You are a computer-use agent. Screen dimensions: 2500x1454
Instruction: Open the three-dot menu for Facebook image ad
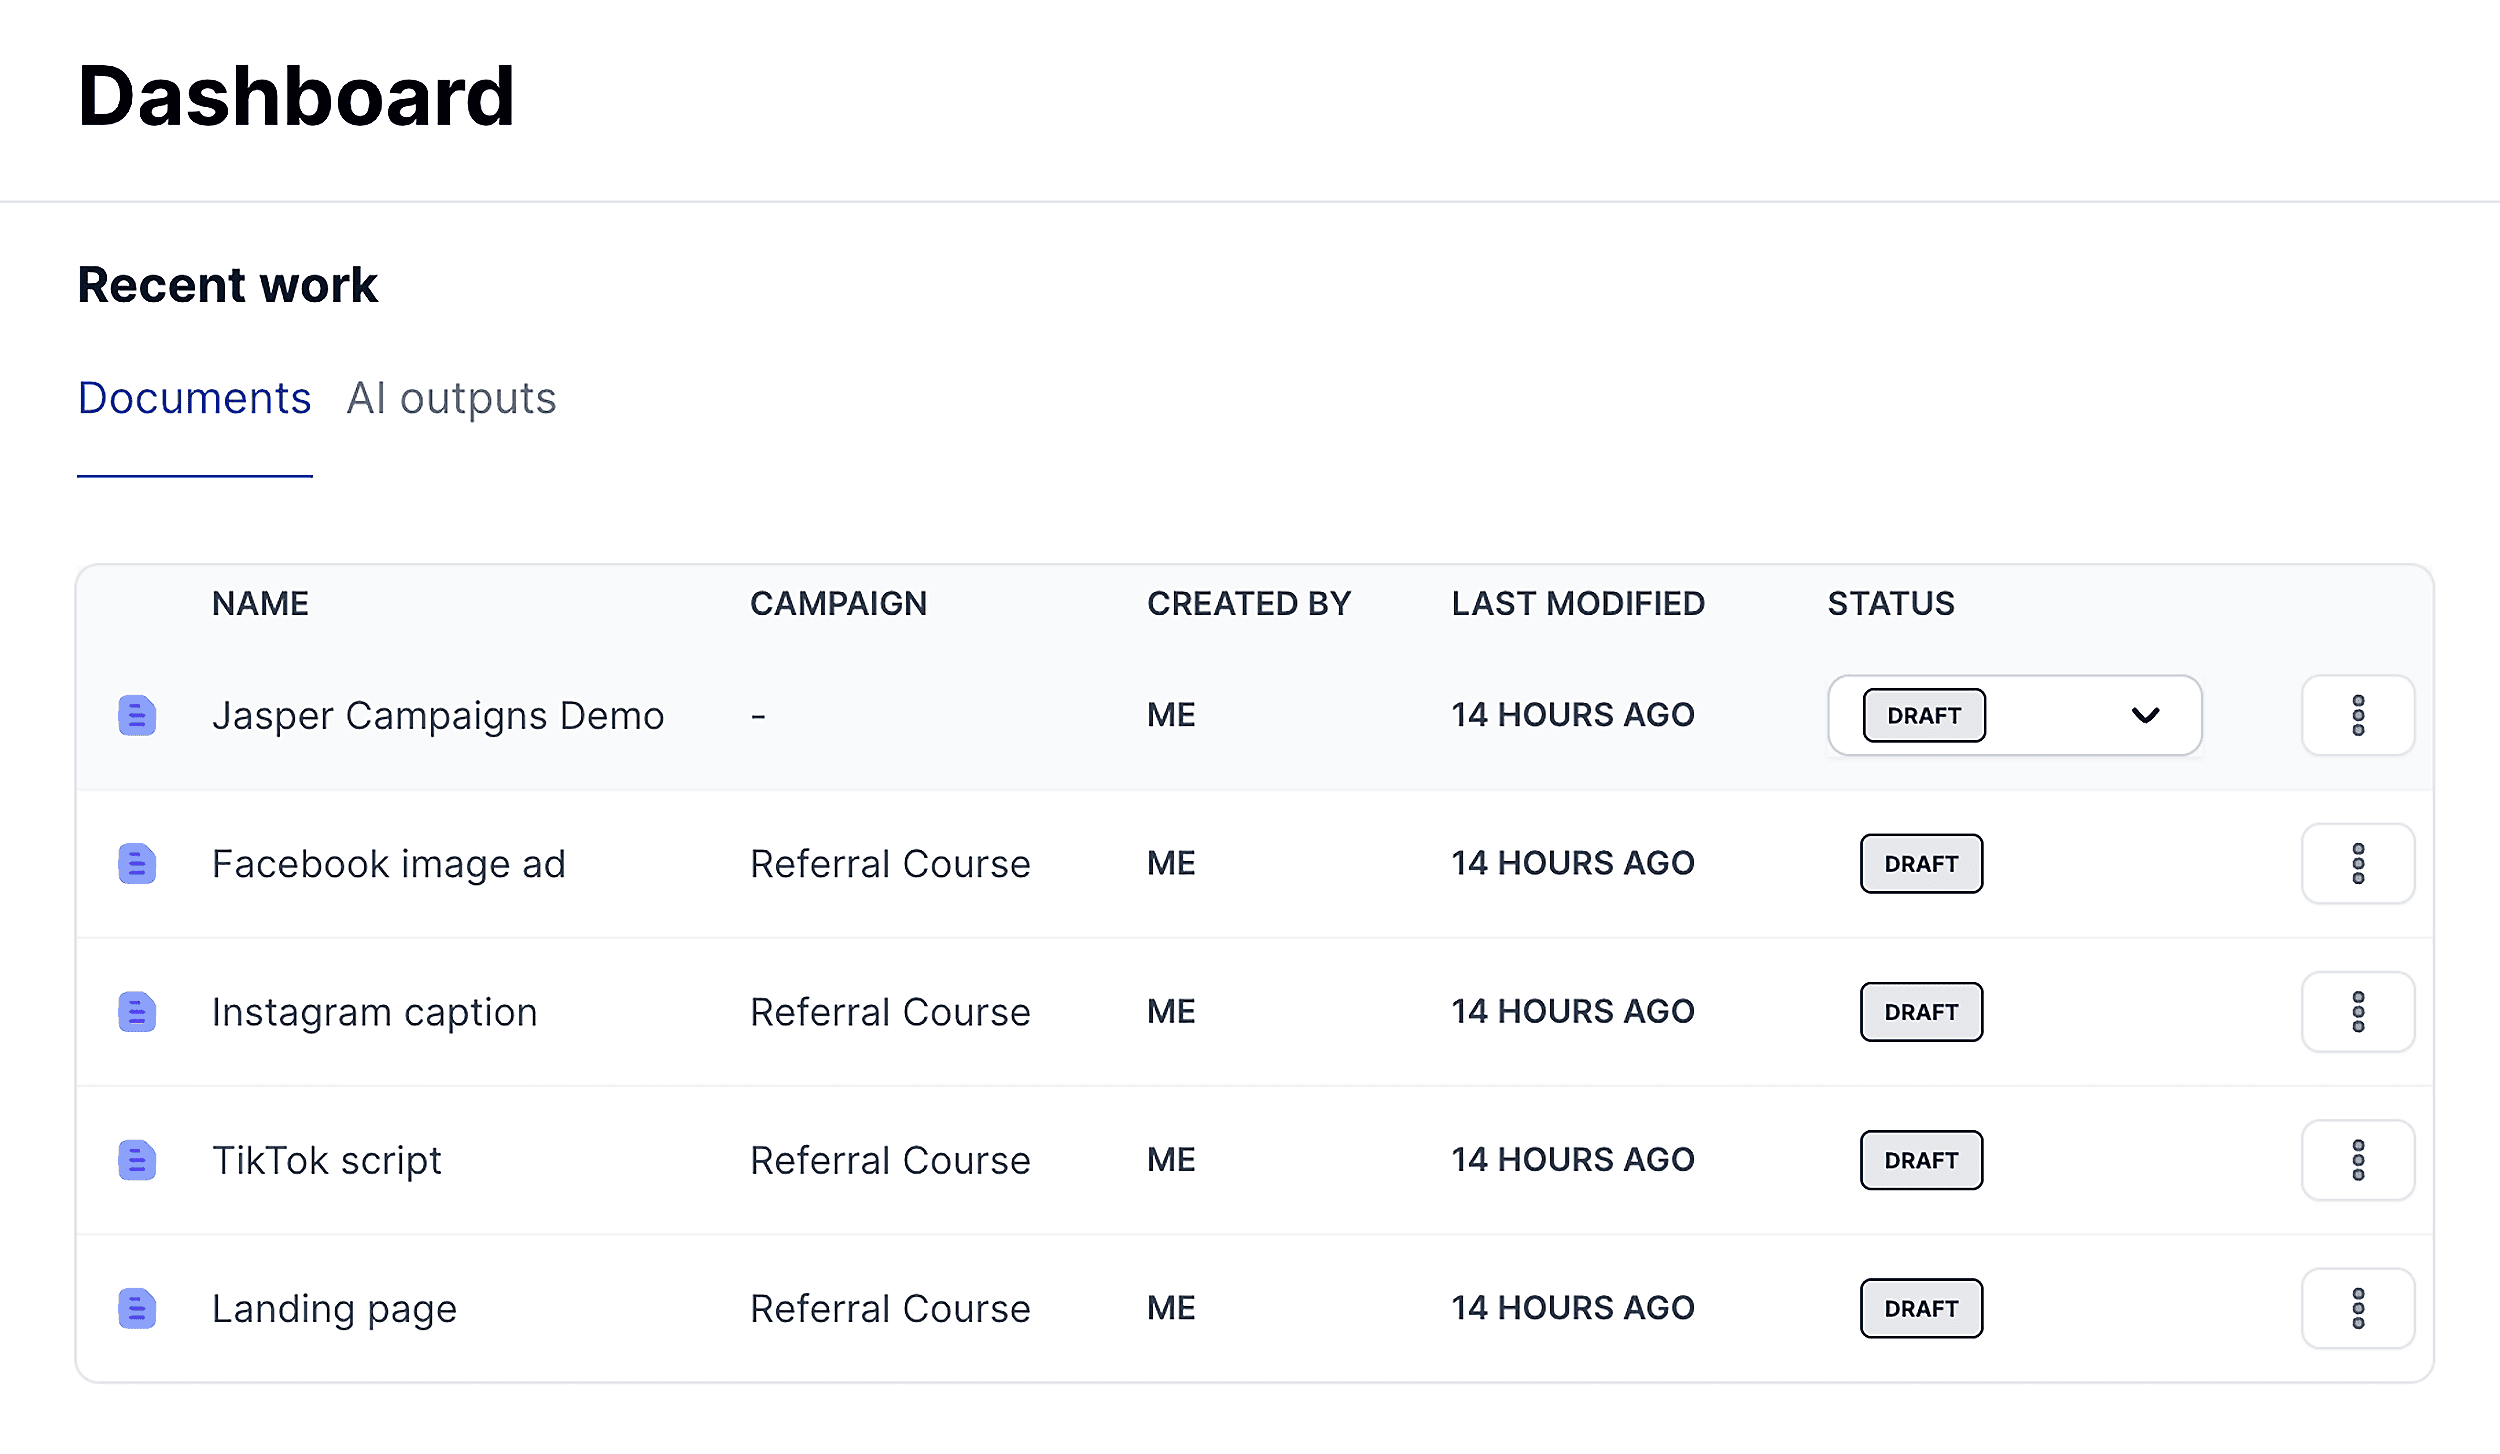2358,863
